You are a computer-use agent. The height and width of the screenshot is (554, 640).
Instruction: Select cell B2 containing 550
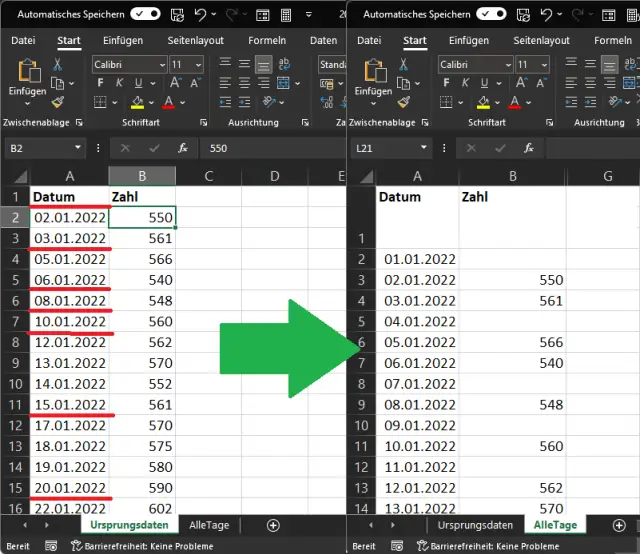coord(142,216)
